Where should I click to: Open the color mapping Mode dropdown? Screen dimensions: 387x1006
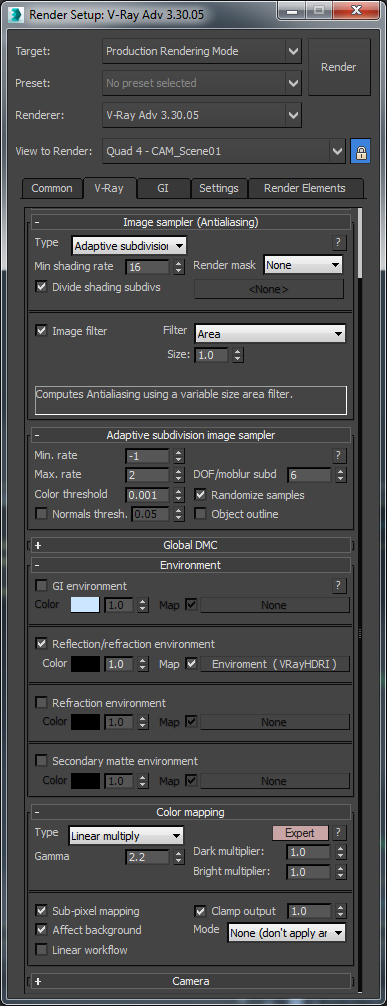(286, 933)
